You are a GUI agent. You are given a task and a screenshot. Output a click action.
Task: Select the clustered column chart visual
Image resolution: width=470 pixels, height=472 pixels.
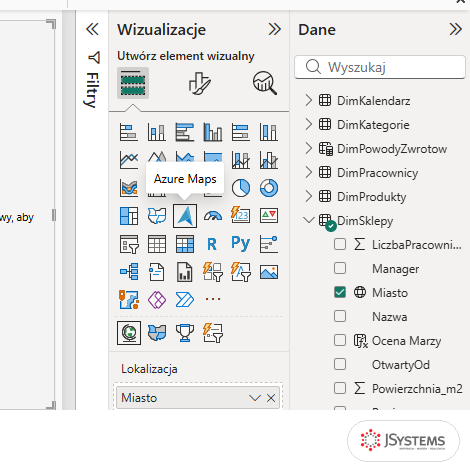click(x=213, y=132)
